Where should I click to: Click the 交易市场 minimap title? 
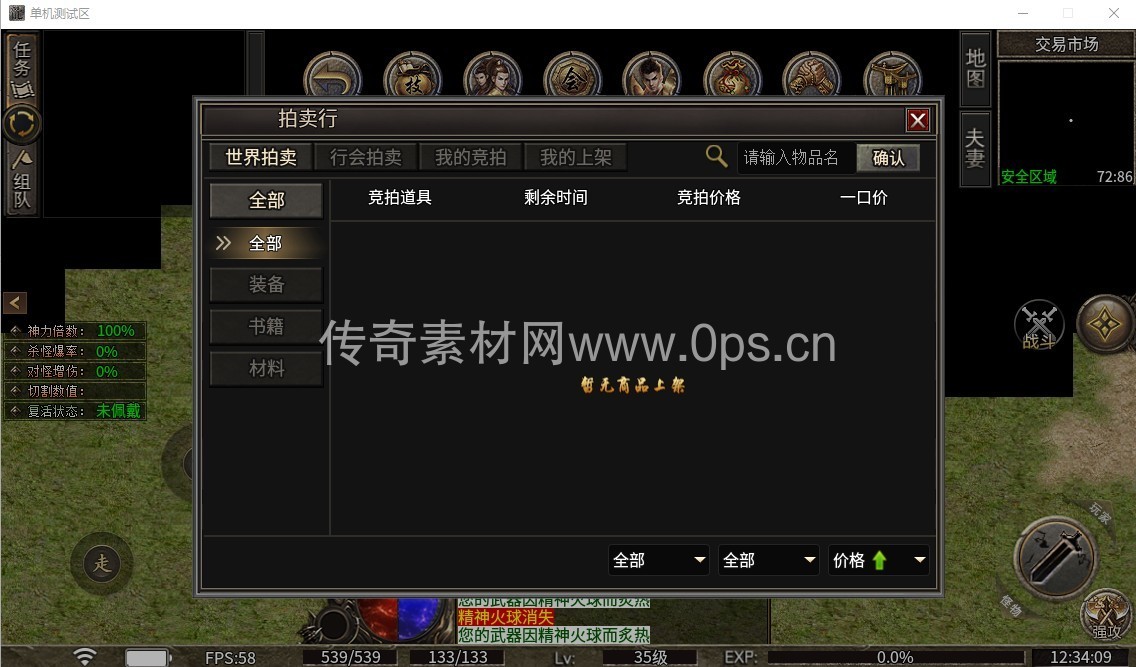click(x=1066, y=44)
